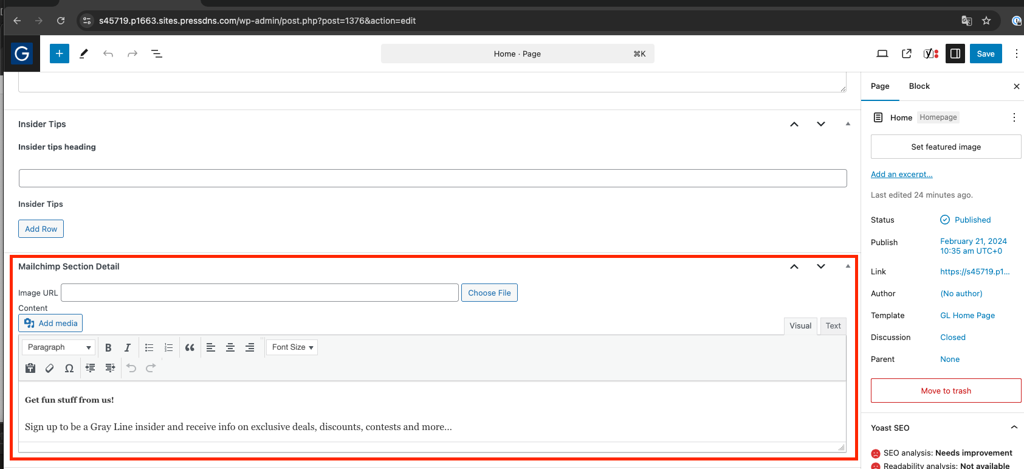Viewport: 1024px width, 469px height.
Task: Click the special character omega icon
Action: pyautogui.click(x=69, y=368)
